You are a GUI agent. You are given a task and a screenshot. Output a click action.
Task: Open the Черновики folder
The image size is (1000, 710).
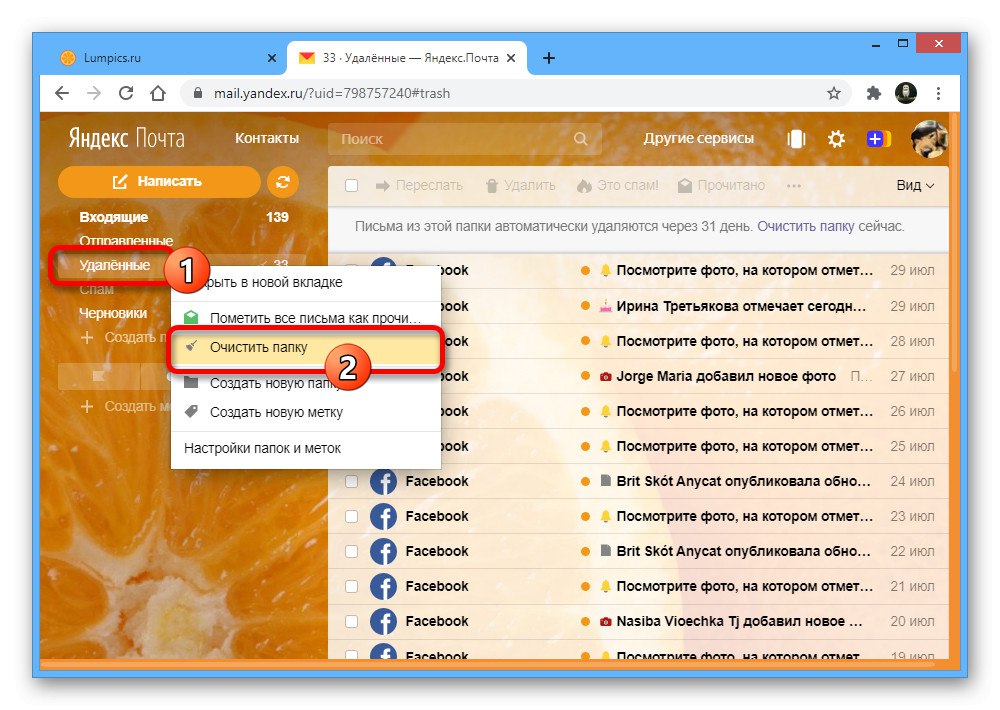point(113,313)
